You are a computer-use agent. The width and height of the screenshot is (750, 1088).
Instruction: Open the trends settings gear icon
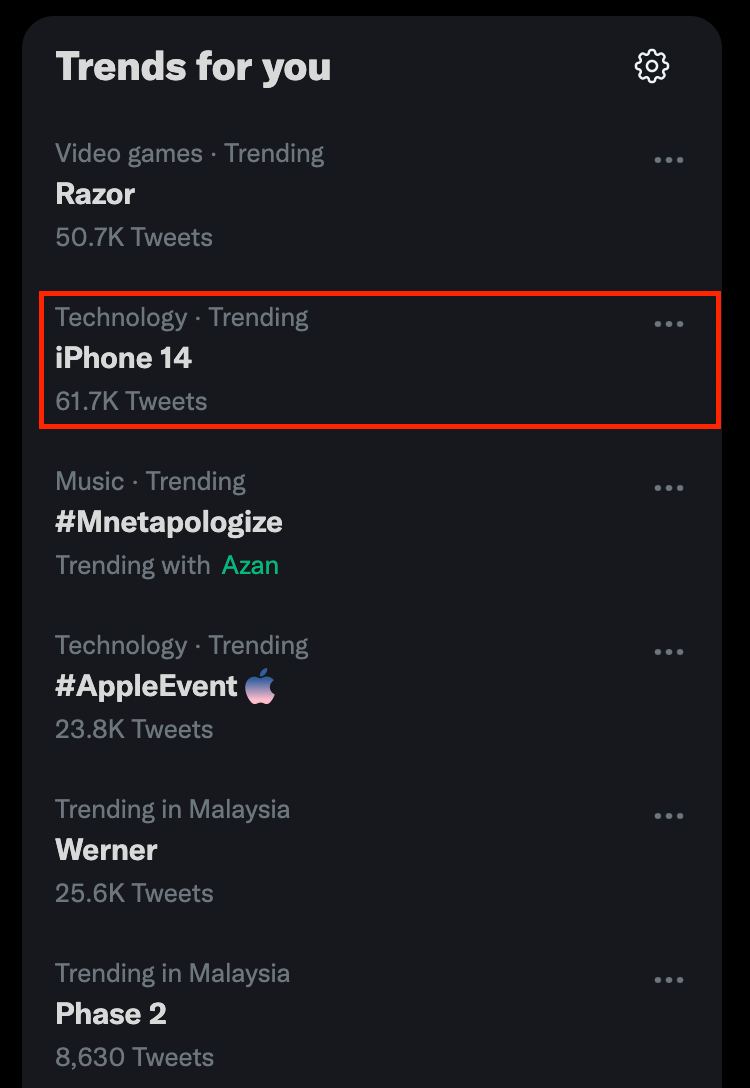[652, 66]
